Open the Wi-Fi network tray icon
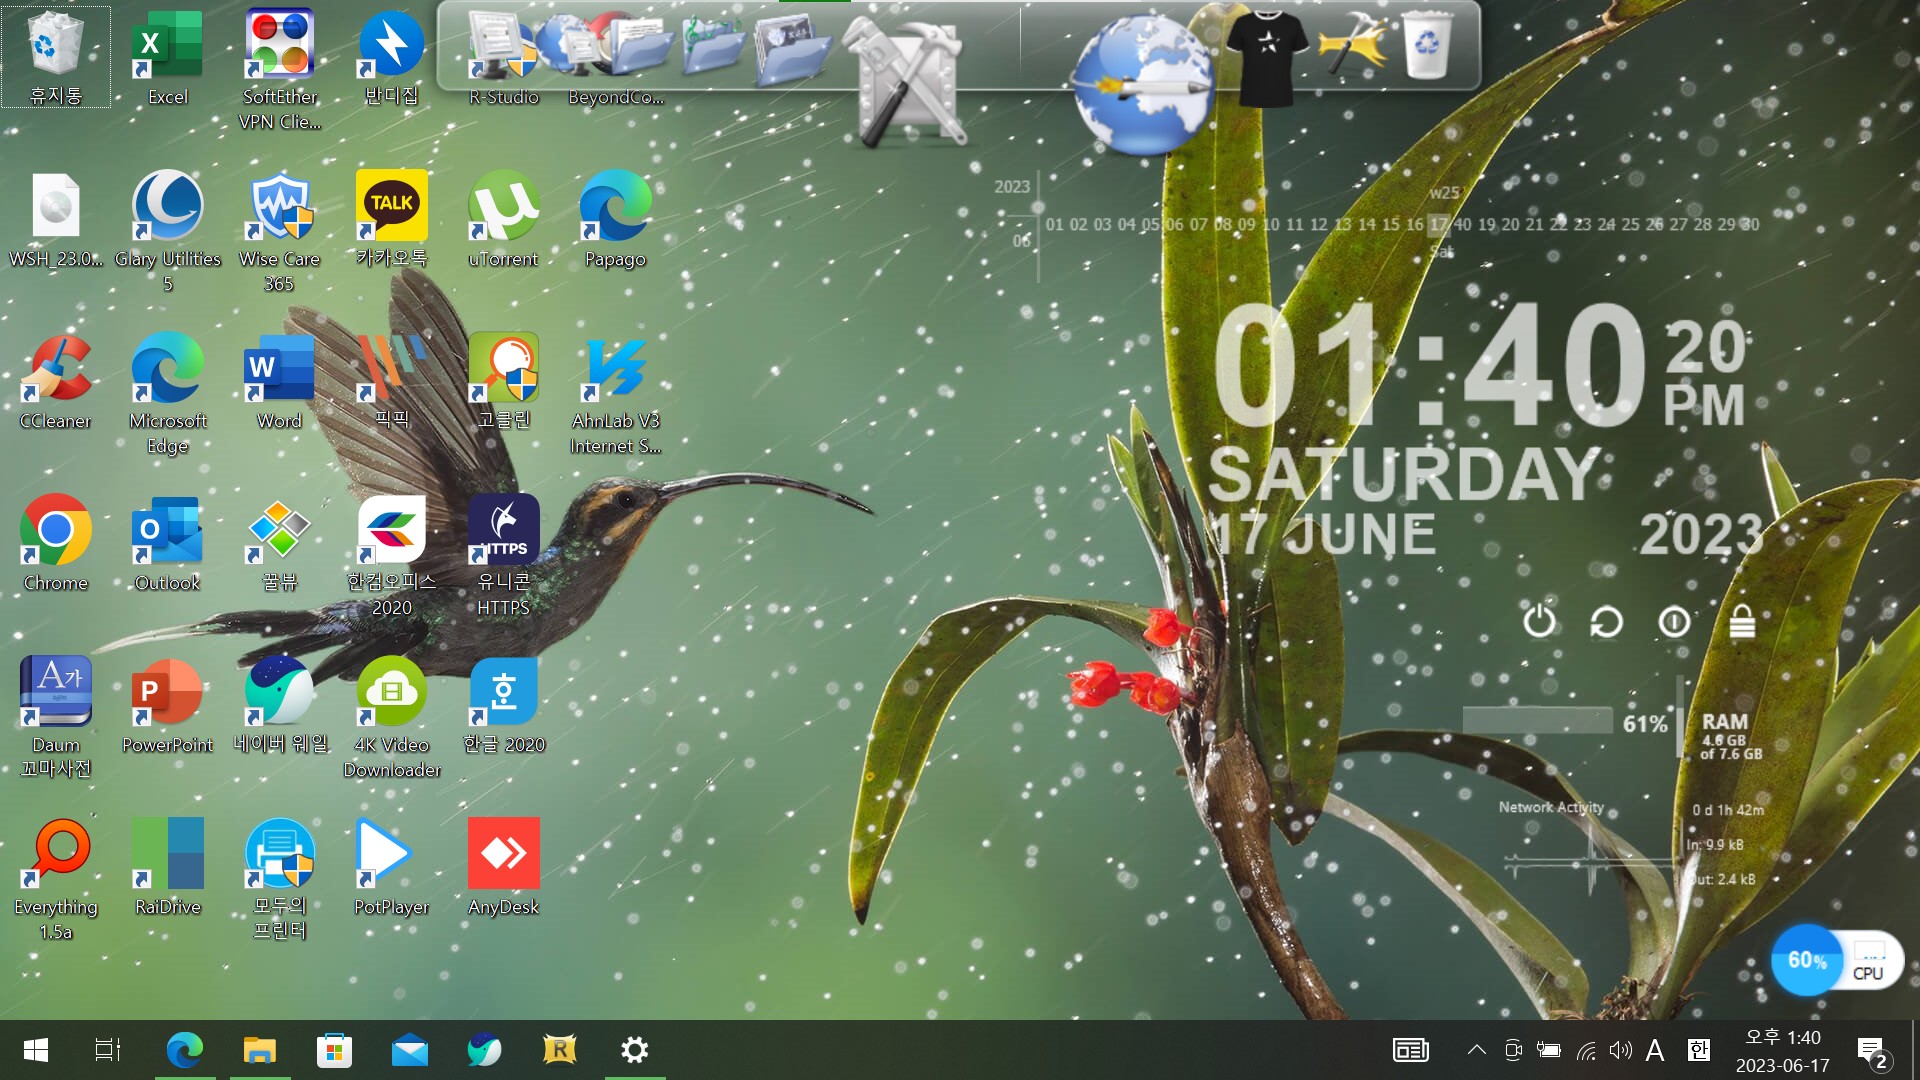Viewport: 1920px width, 1080px height. [1586, 1050]
